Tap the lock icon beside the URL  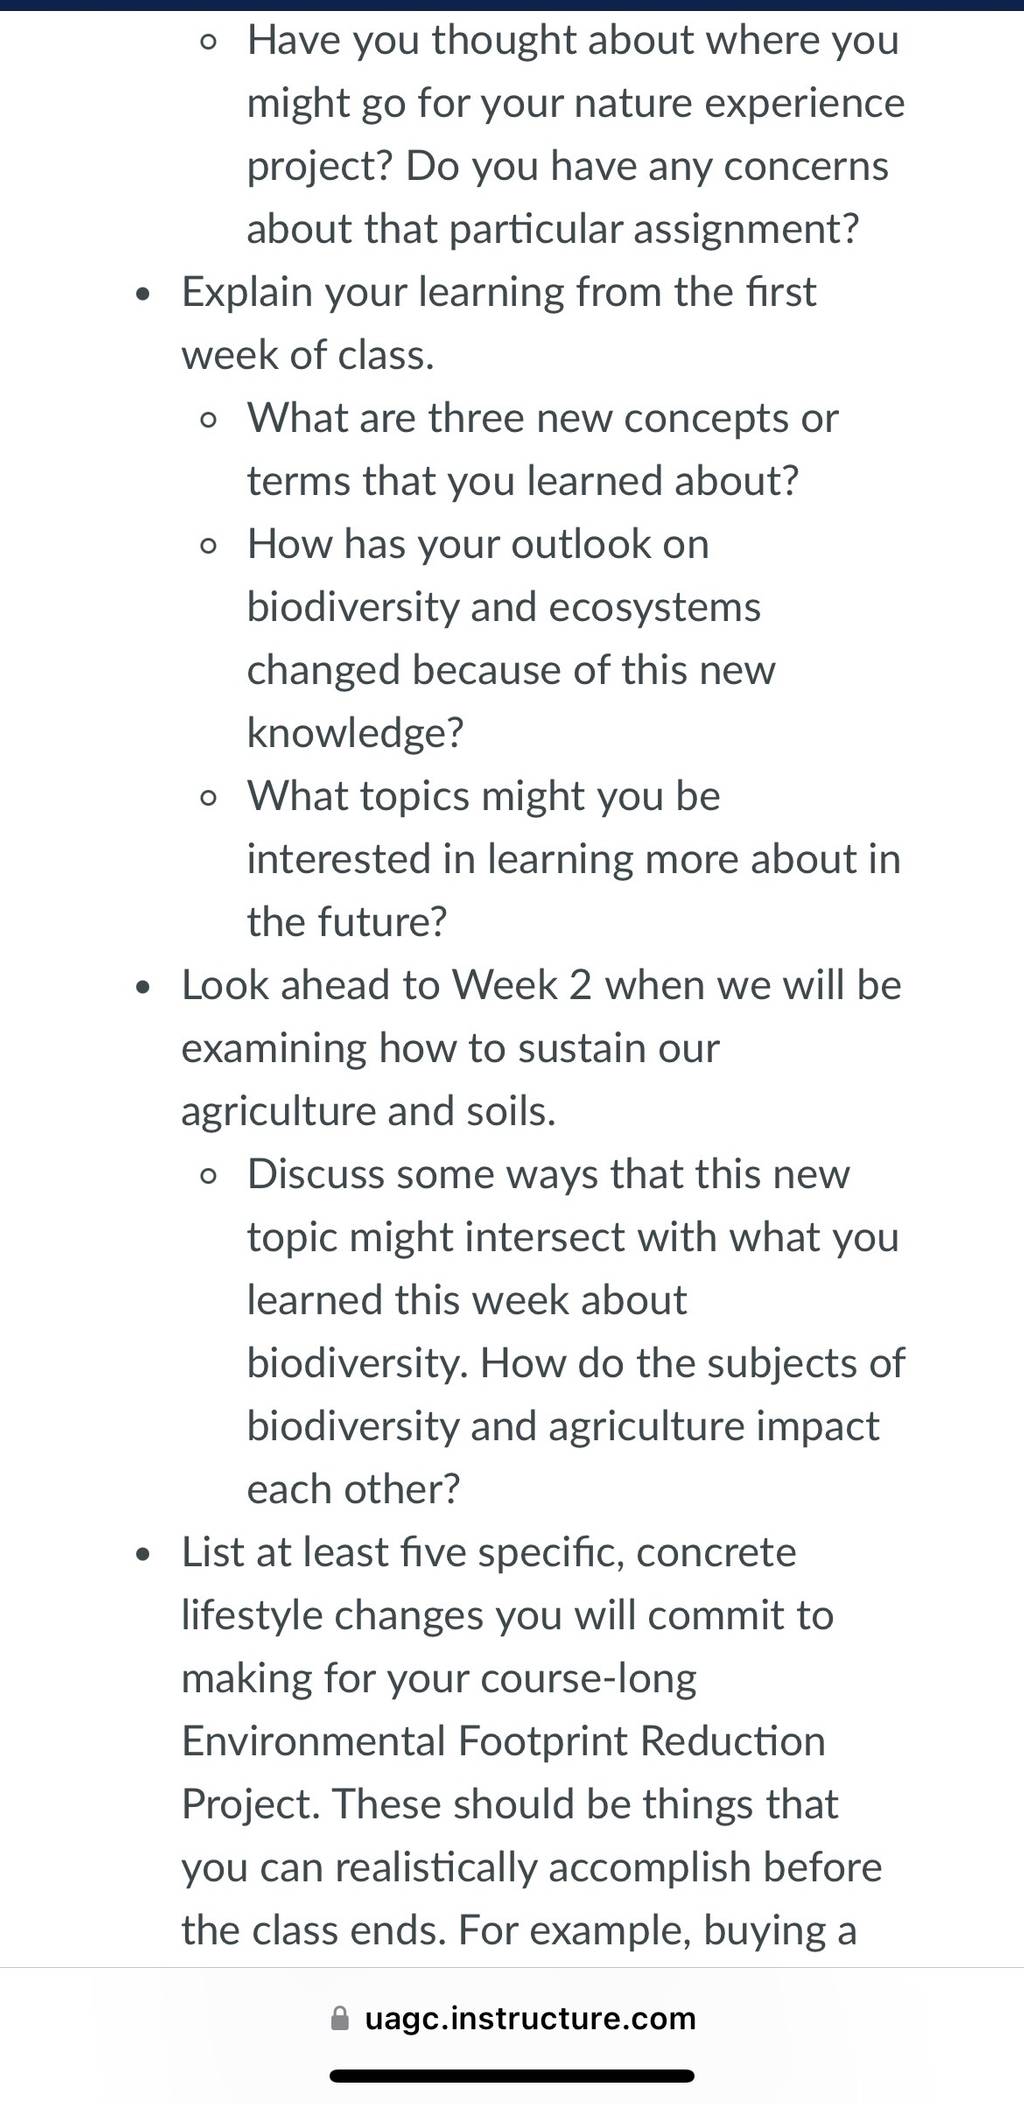(x=340, y=2018)
